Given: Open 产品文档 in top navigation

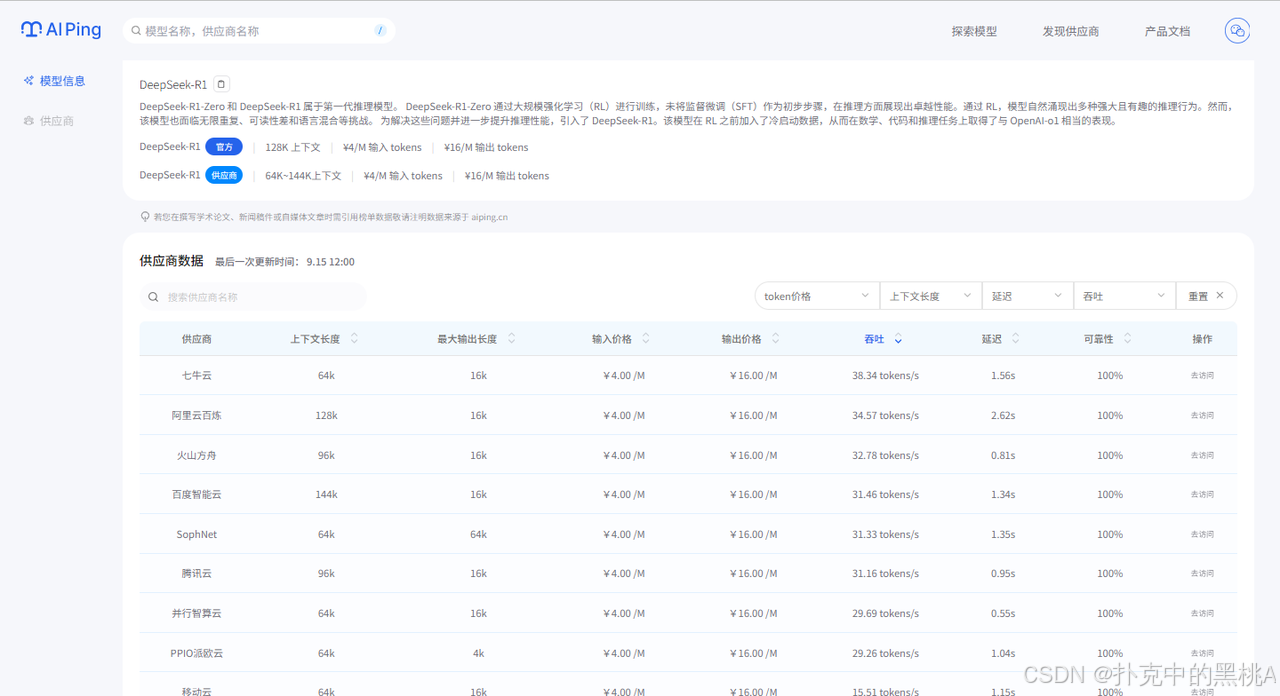Looking at the screenshot, I should pyautogui.click(x=1167, y=31).
